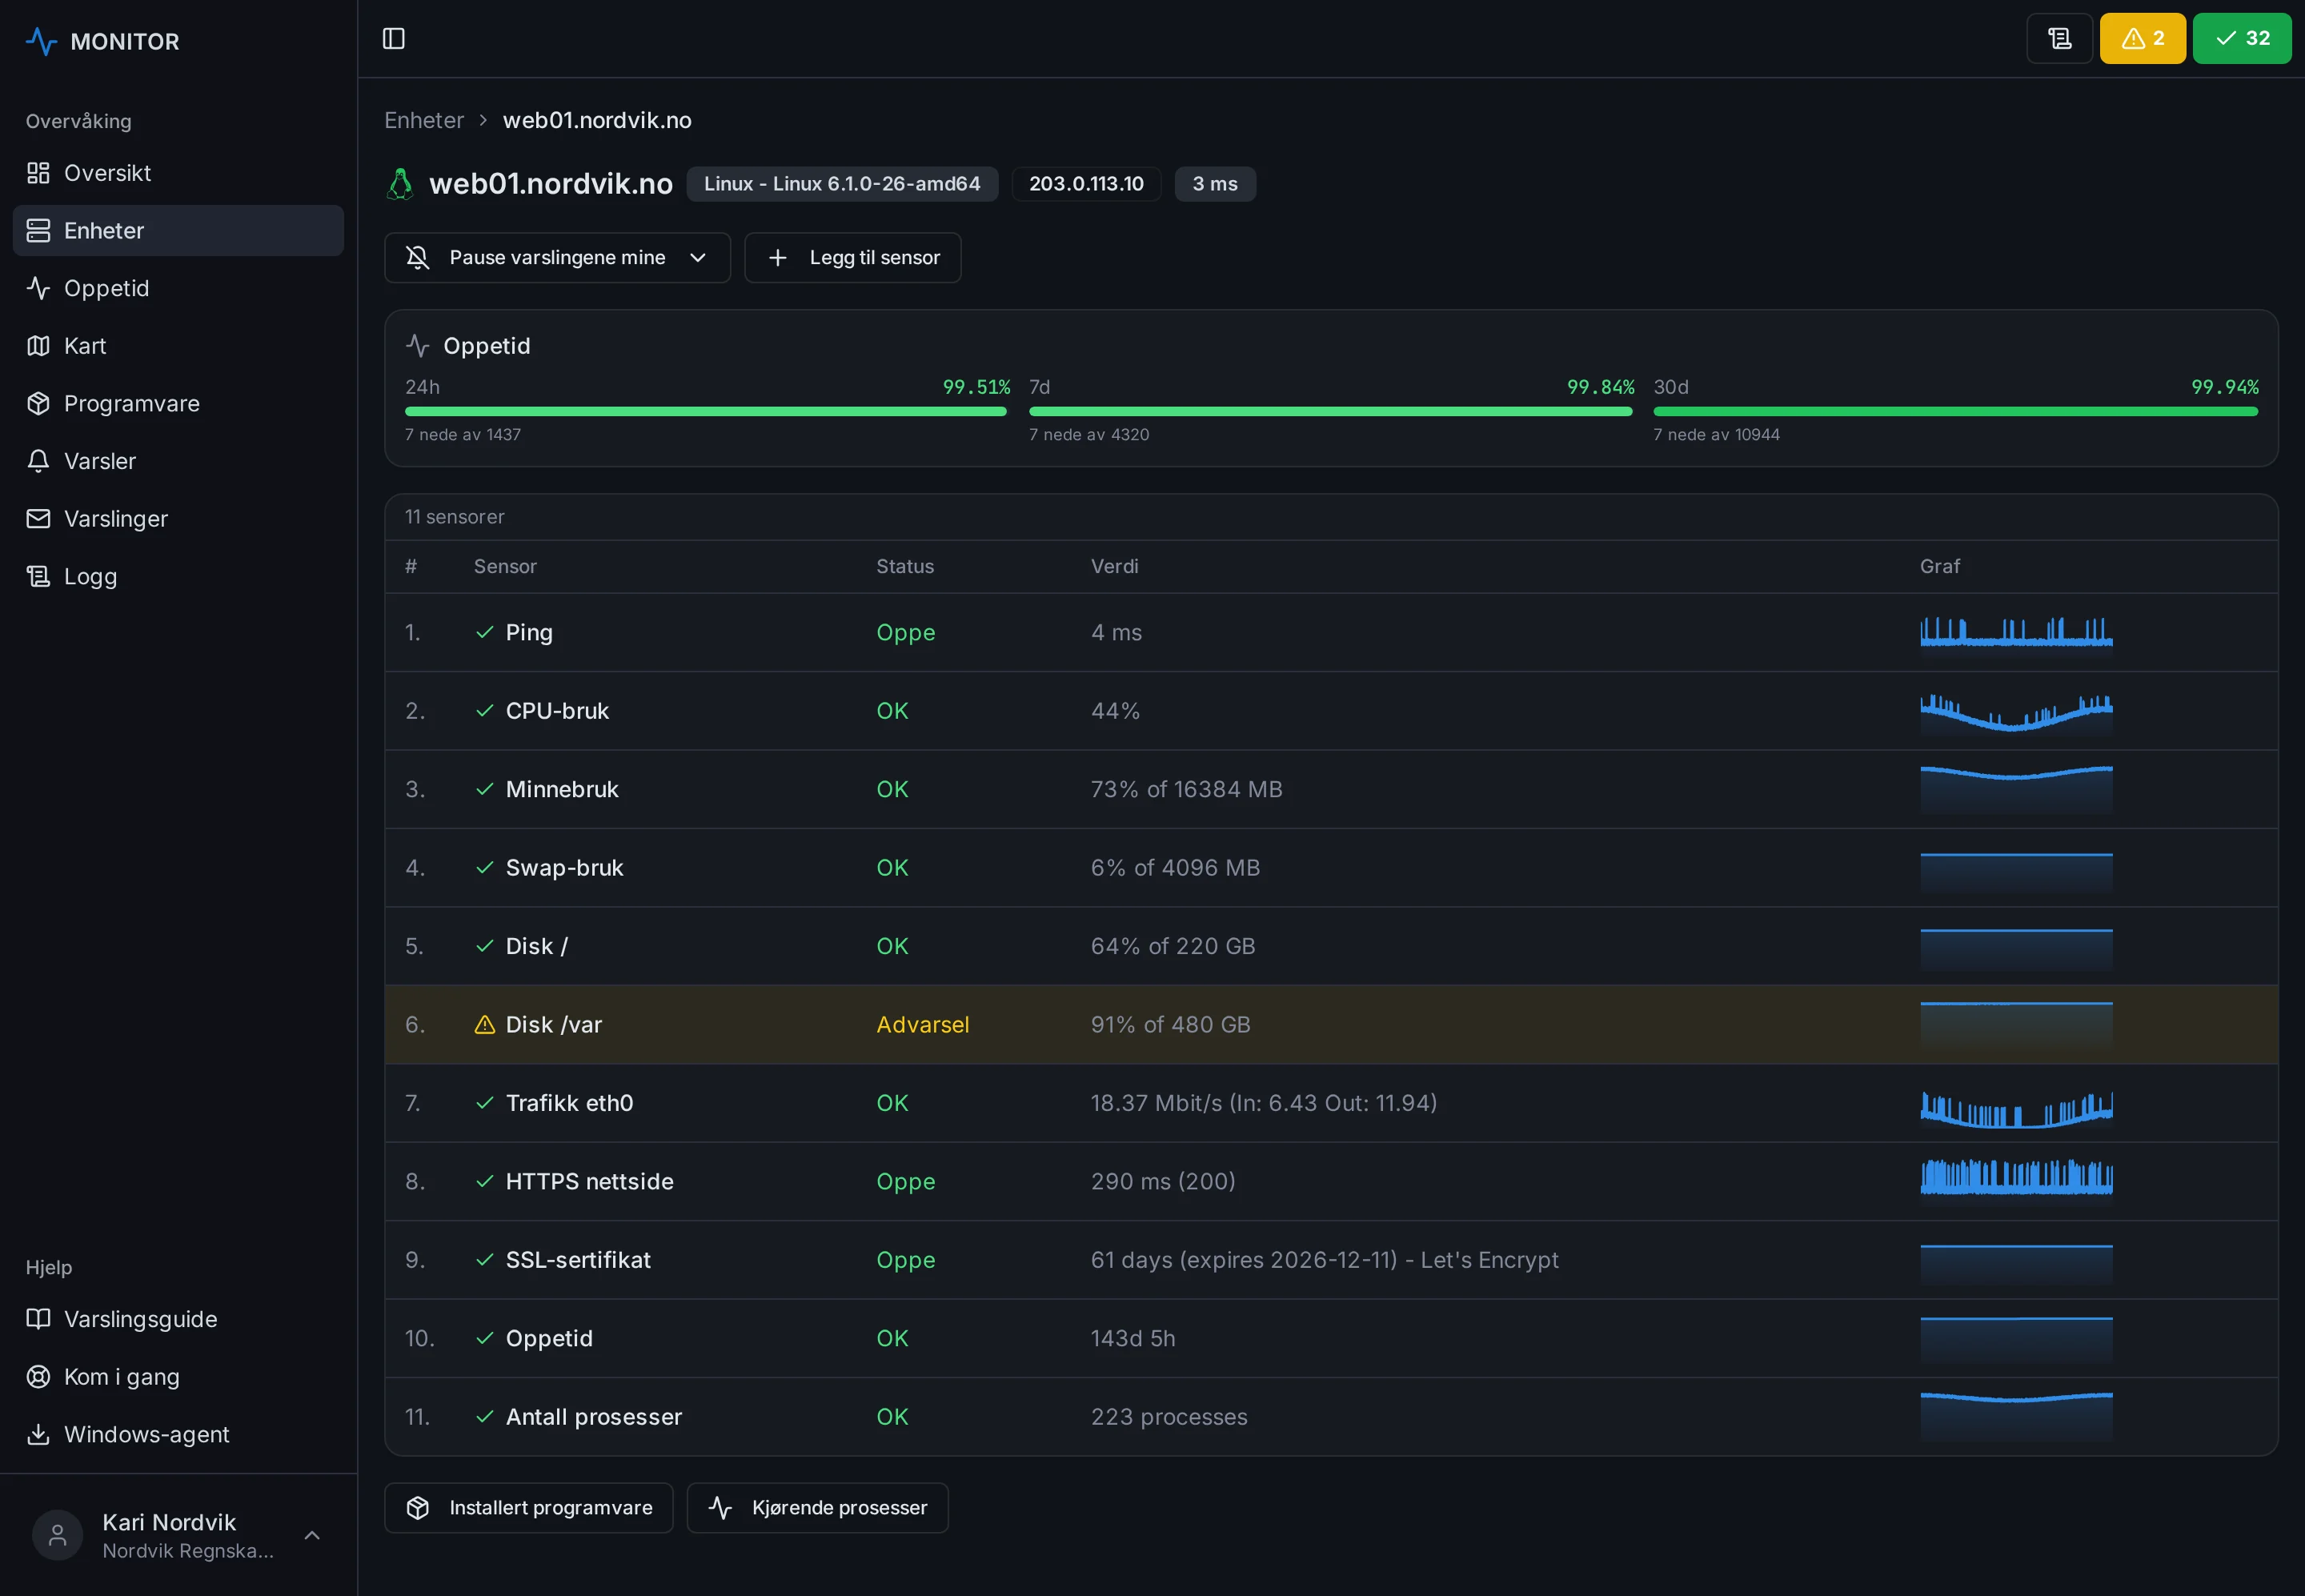Click the SSL-sertifikat sensor name
2305x1596 pixels.
point(578,1260)
